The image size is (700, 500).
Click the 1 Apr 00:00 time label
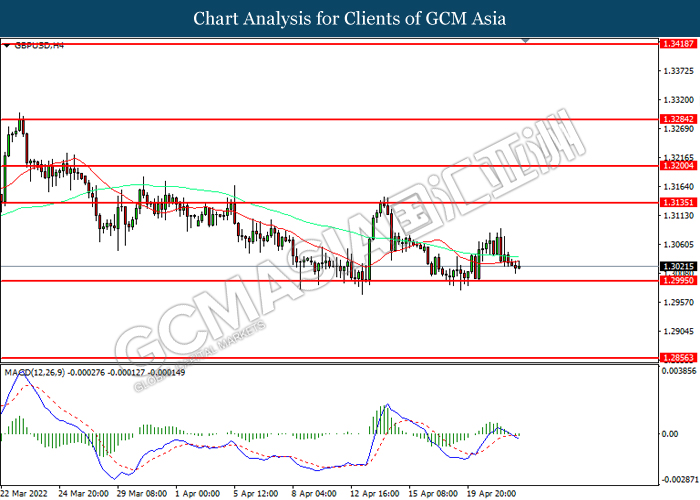[x=198, y=493]
